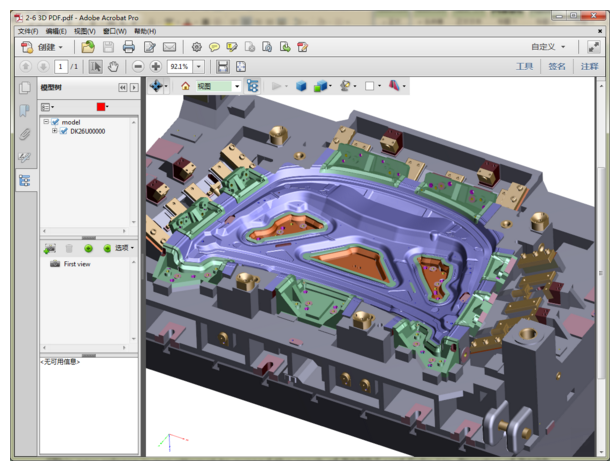Open page thumbnails panel icon
615x468 pixels.
click(x=25, y=87)
